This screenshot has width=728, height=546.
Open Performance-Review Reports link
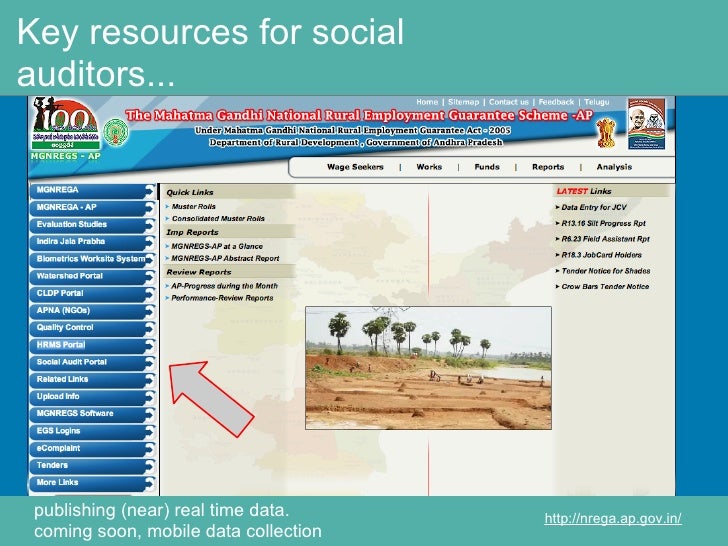tap(222, 298)
